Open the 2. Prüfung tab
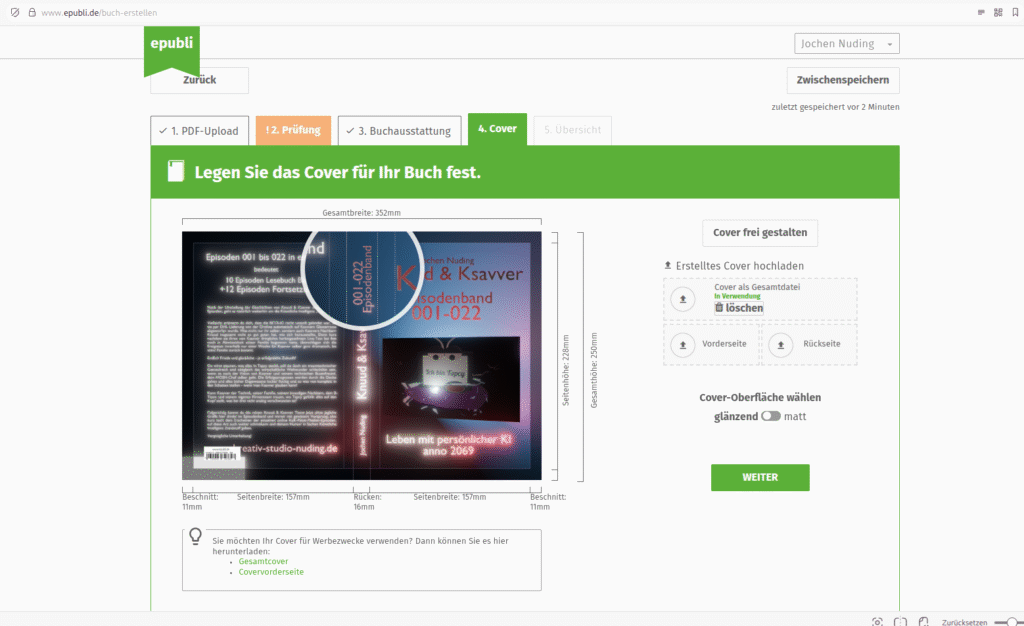 tap(292, 130)
